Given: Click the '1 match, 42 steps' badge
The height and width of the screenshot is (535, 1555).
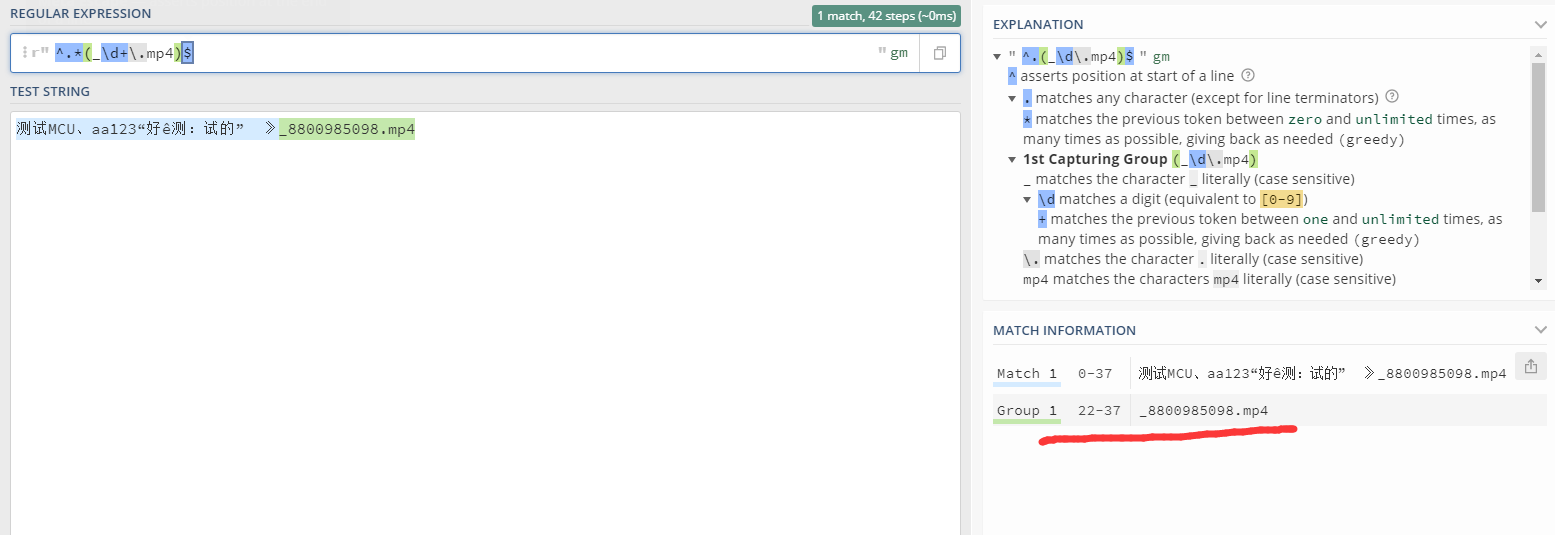Looking at the screenshot, I should (886, 16).
